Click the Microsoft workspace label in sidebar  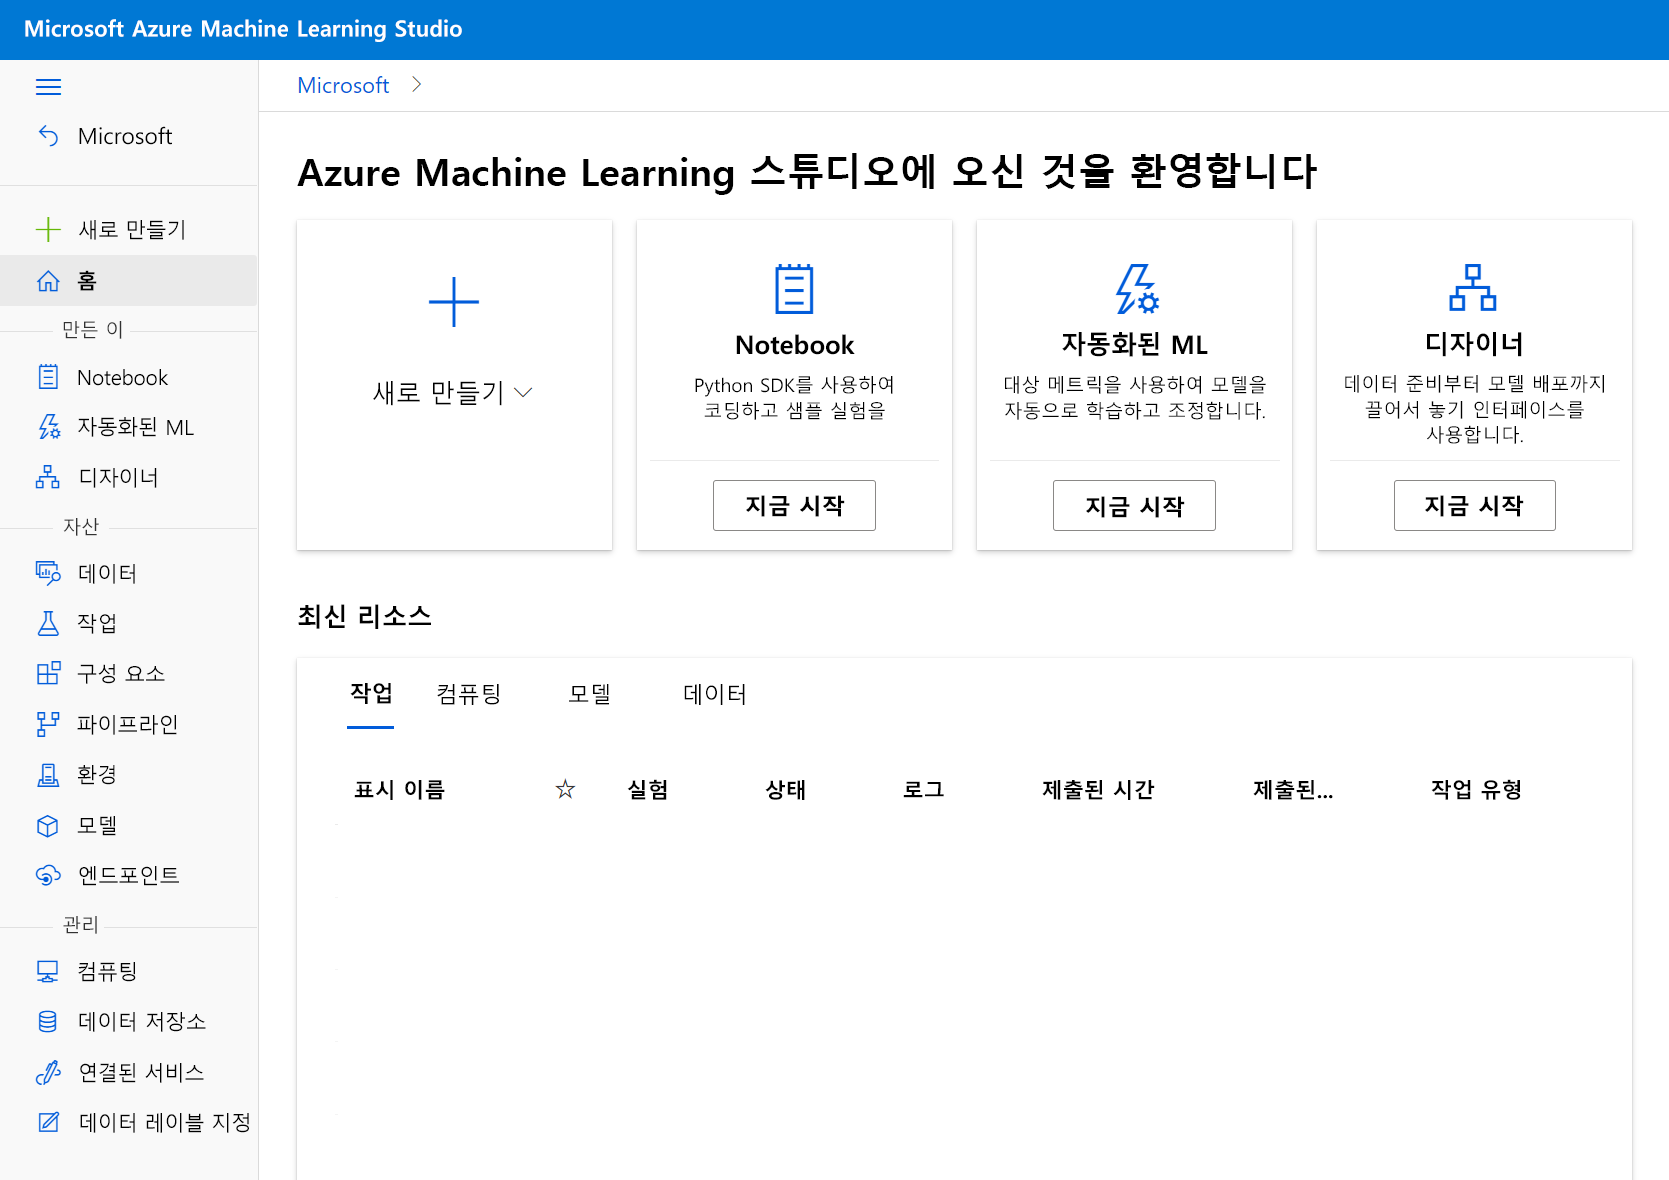(x=125, y=136)
